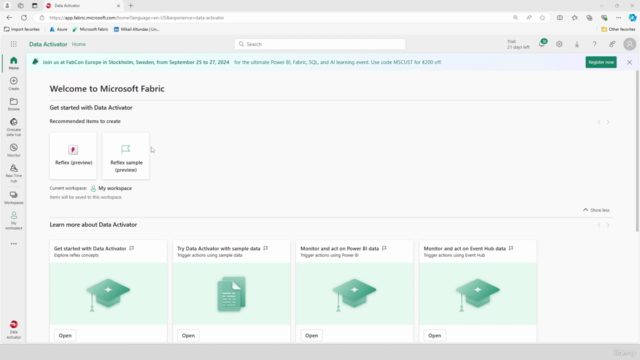Image resolution: width=640 pixels, height=360 pixels.
Task: Open the Azure bookmark
Action: coord(58,29)
